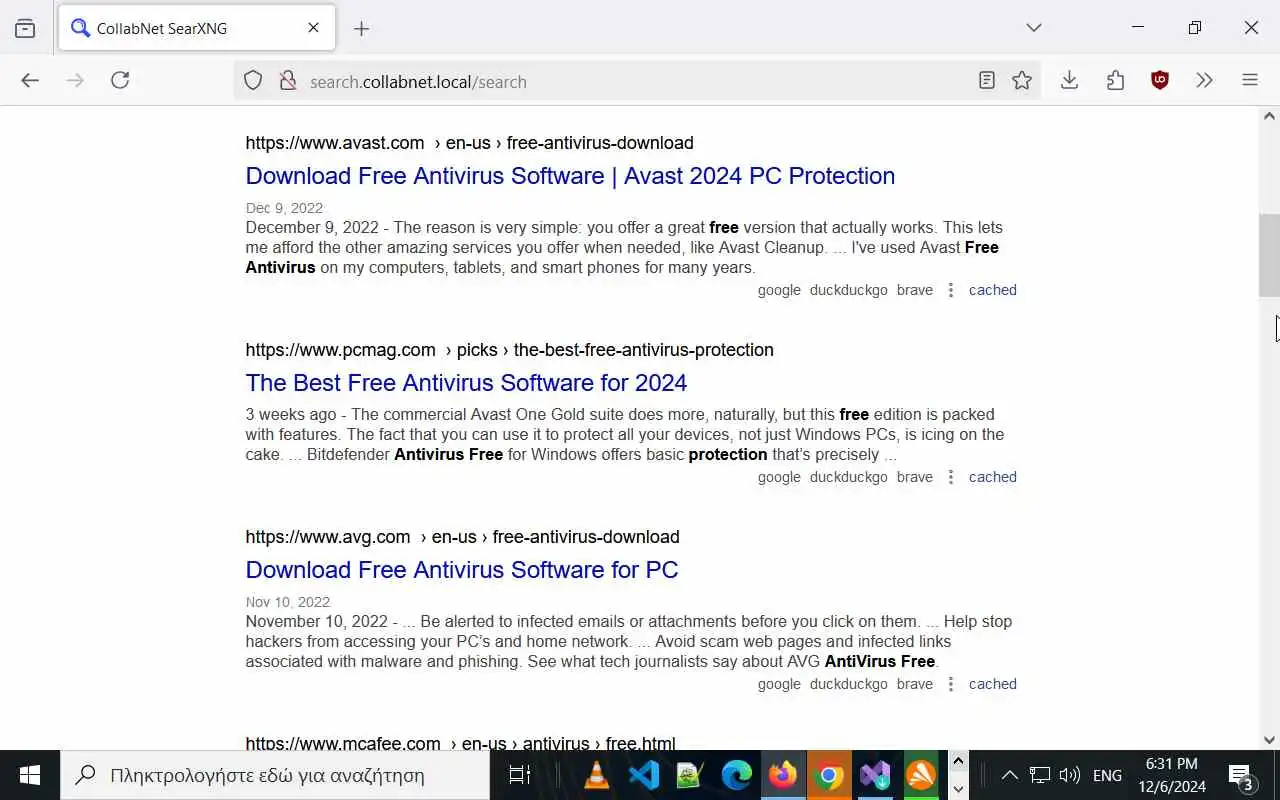
Task: Click duckduckgo engine label on PCMag result
Action: [x=849, y=477]
